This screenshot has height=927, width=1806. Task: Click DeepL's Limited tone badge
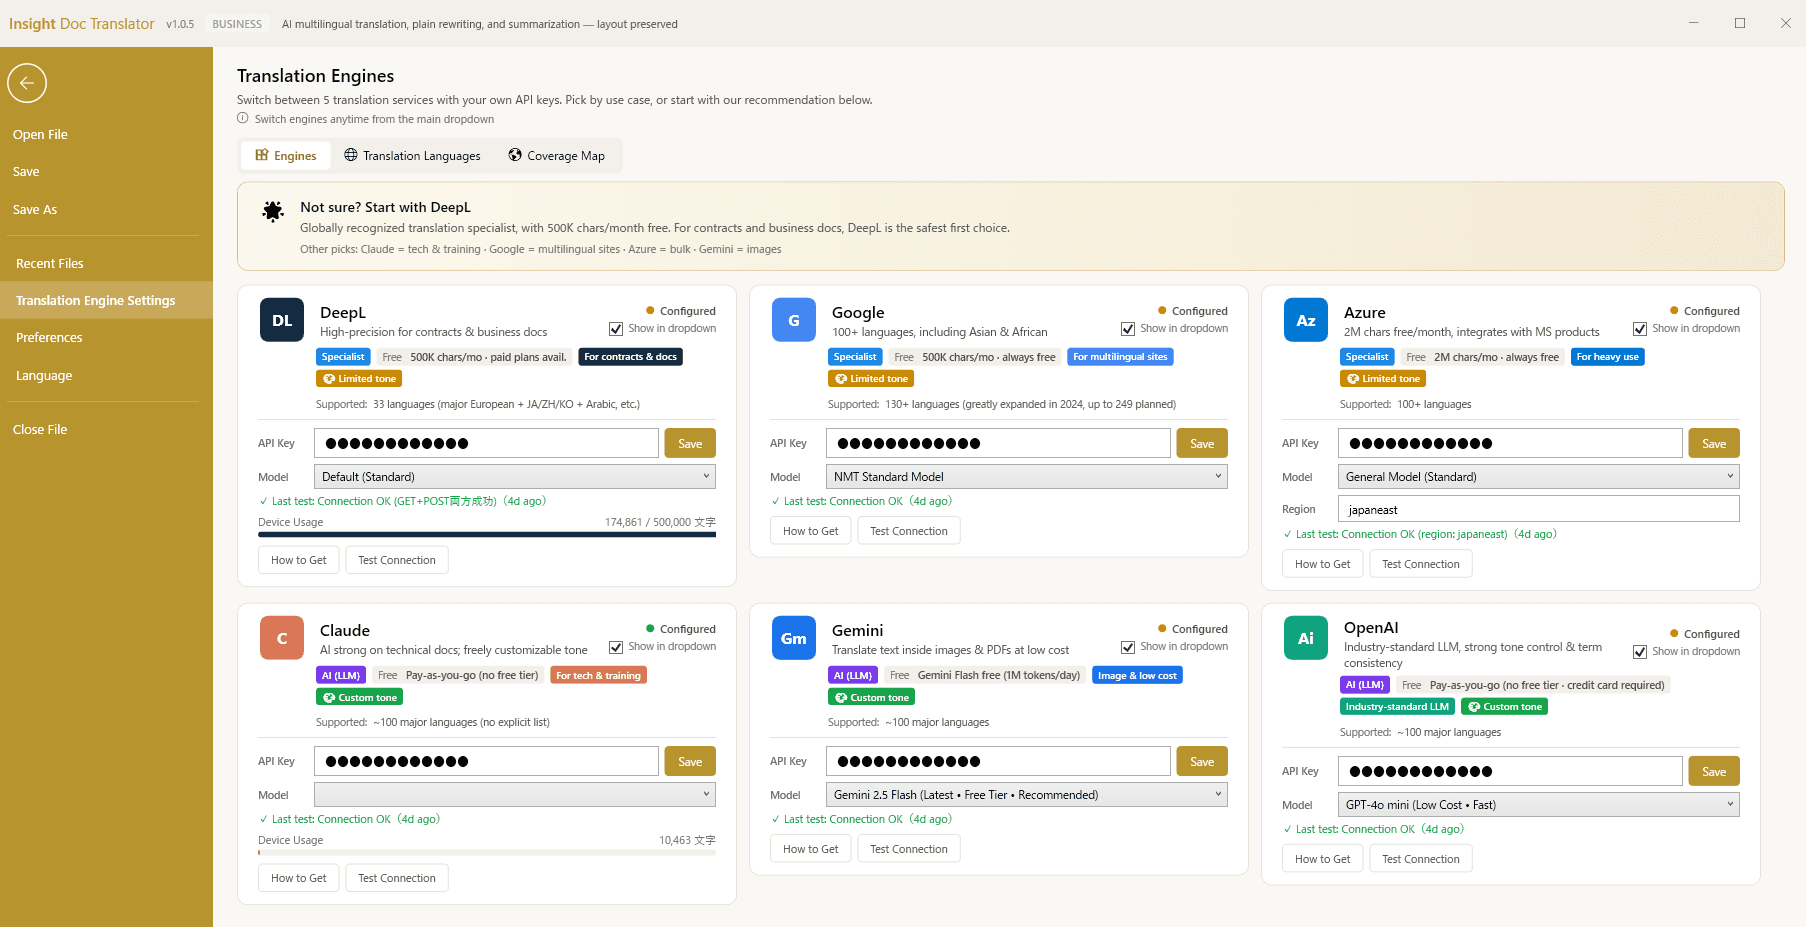(360, 379)
